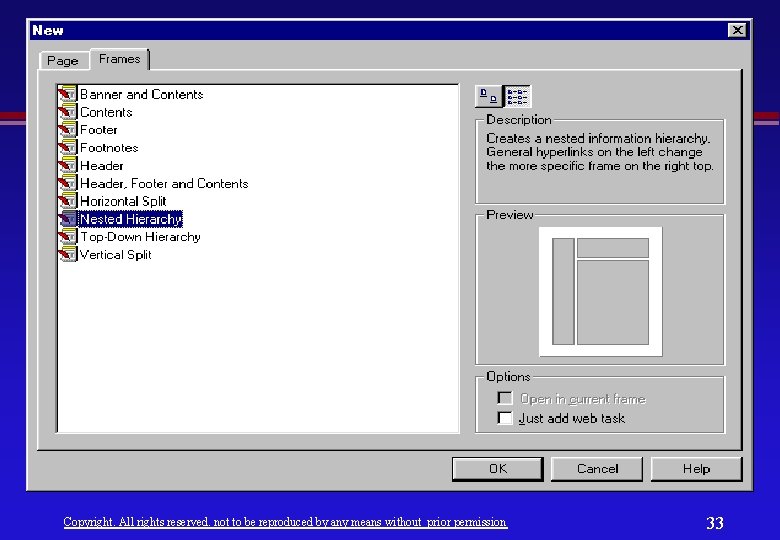Cancel the New dialog
This screenshot has width=780, height=540.
point(597,469)
